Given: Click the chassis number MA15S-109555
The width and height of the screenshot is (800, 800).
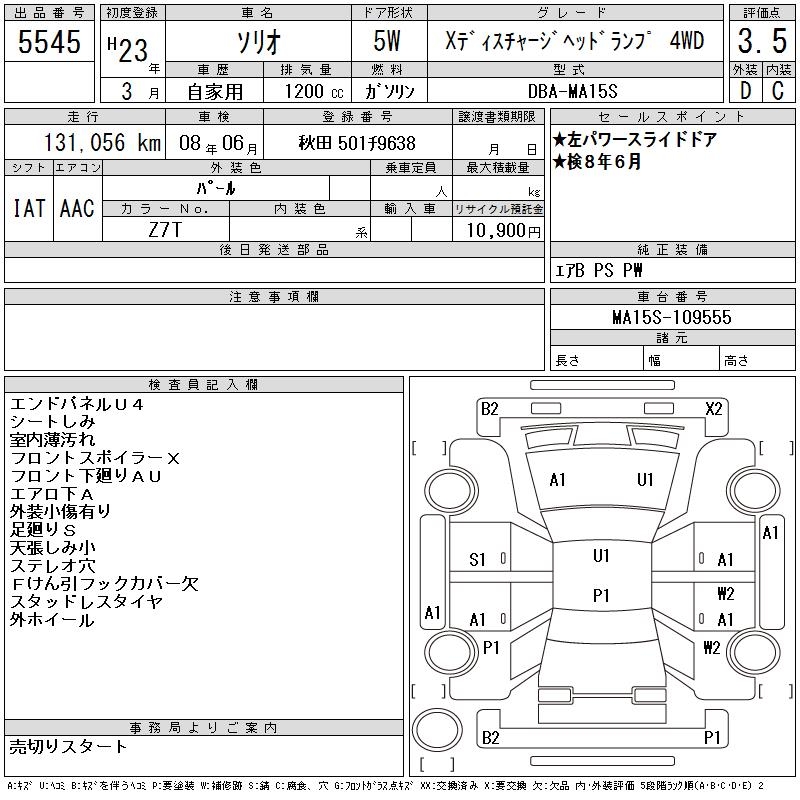Looking at the screenshot, I should click(x=672, y=317).
